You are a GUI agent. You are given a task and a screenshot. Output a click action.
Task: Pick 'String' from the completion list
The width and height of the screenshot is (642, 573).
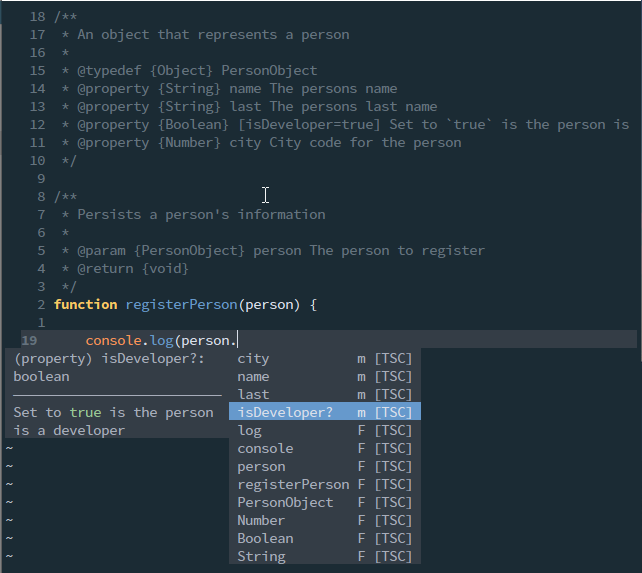pos(325,557)
